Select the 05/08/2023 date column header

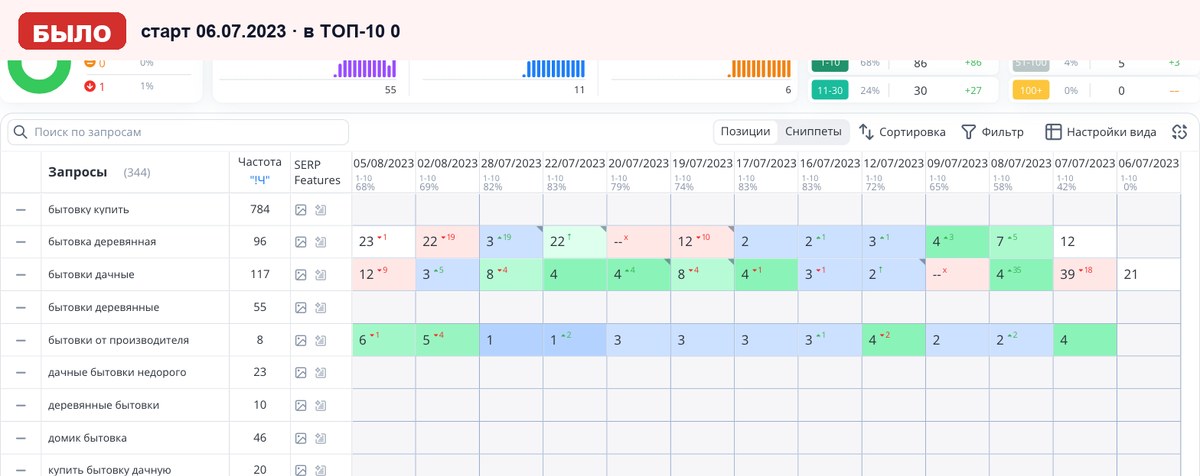(x=384, y=163)
